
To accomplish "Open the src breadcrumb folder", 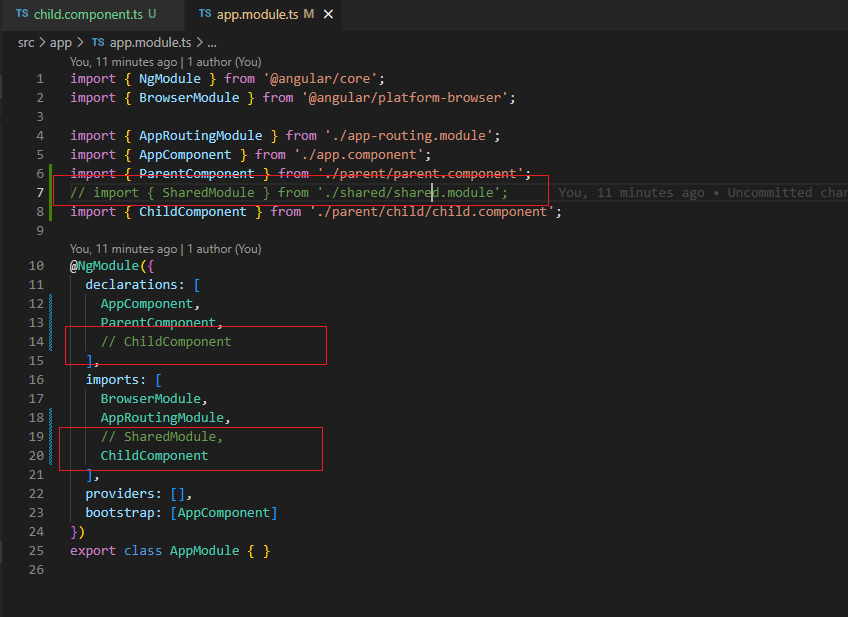I will (26, 42).
